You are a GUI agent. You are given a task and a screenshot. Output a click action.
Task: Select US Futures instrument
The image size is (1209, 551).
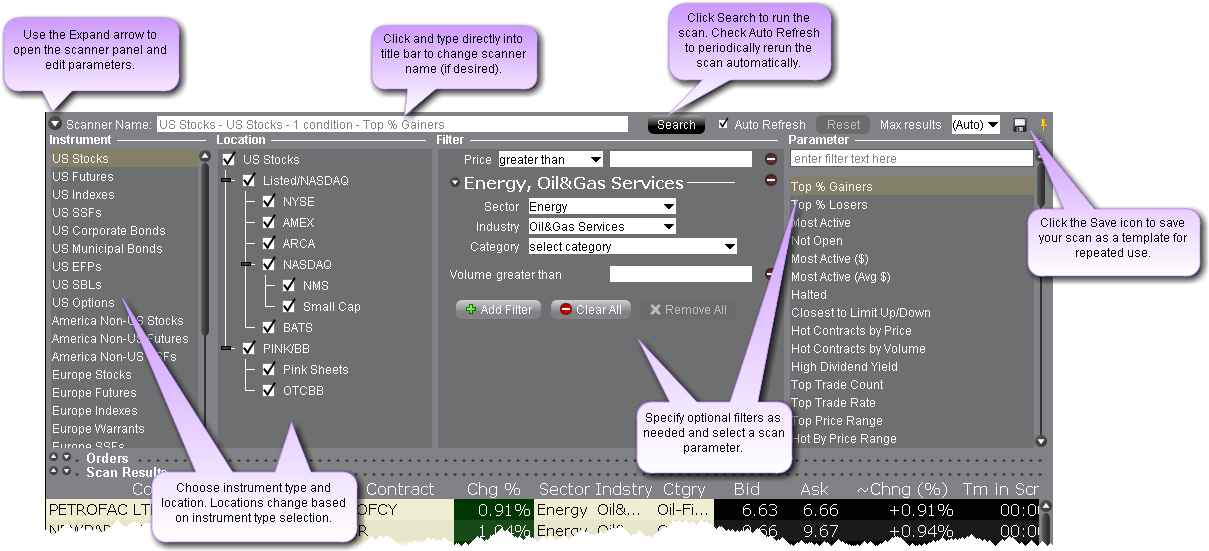(x=83, y=177)
